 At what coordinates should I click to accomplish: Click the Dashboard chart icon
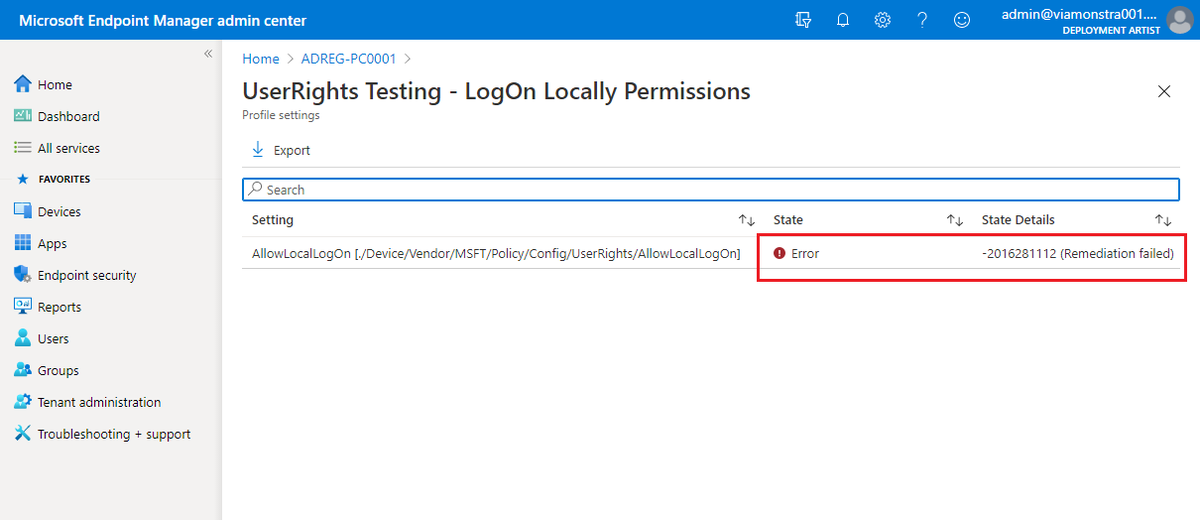coord(23,116)
